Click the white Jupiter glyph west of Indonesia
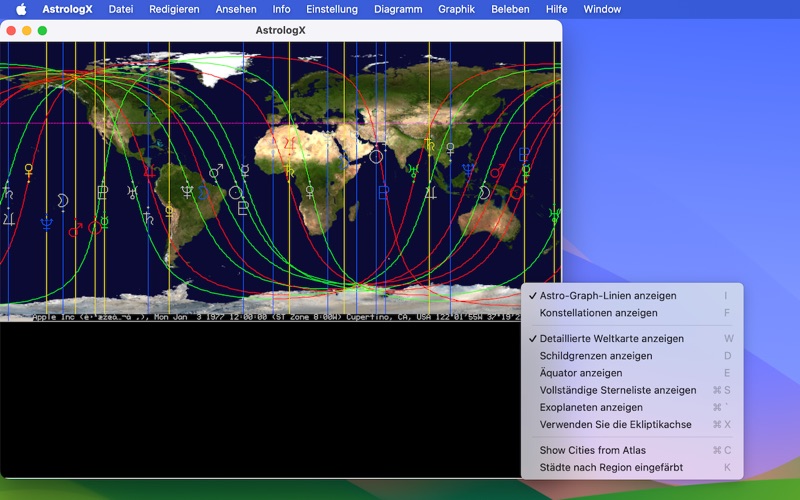The height and width of the screenshot is (500, 800). pyautogui.click(x=431, y=192)
